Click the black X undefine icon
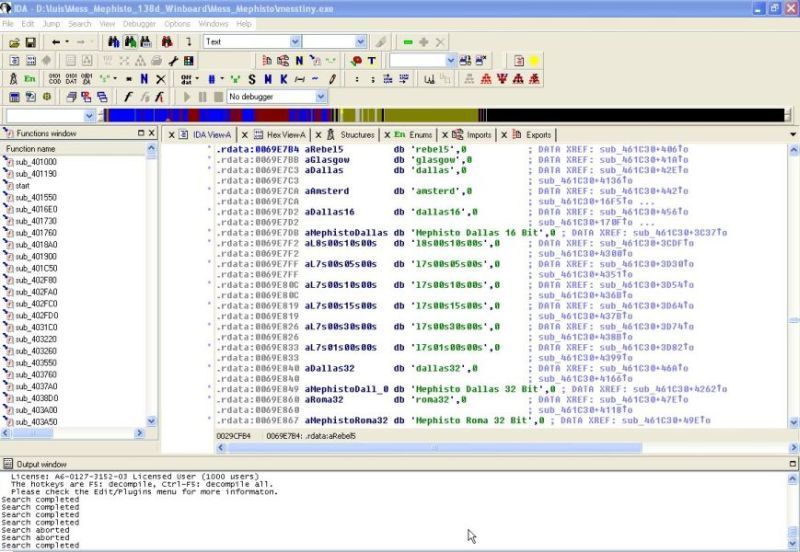The height and width of the screenshot is (552, 800). (161, 79)
